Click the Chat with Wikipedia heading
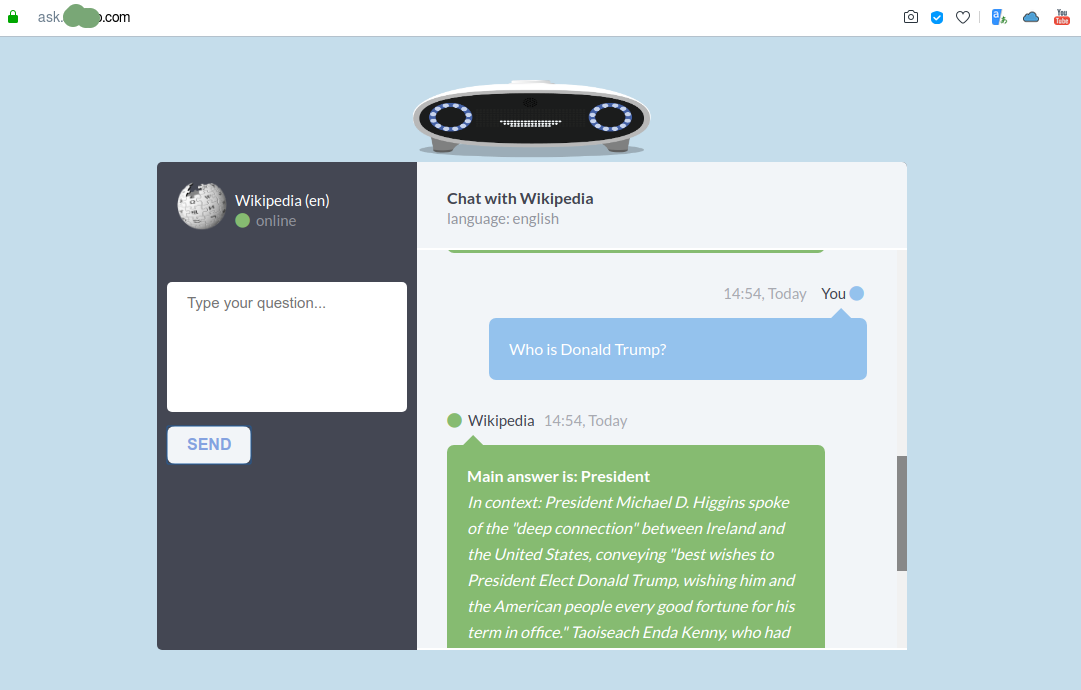 coord(520,199)
